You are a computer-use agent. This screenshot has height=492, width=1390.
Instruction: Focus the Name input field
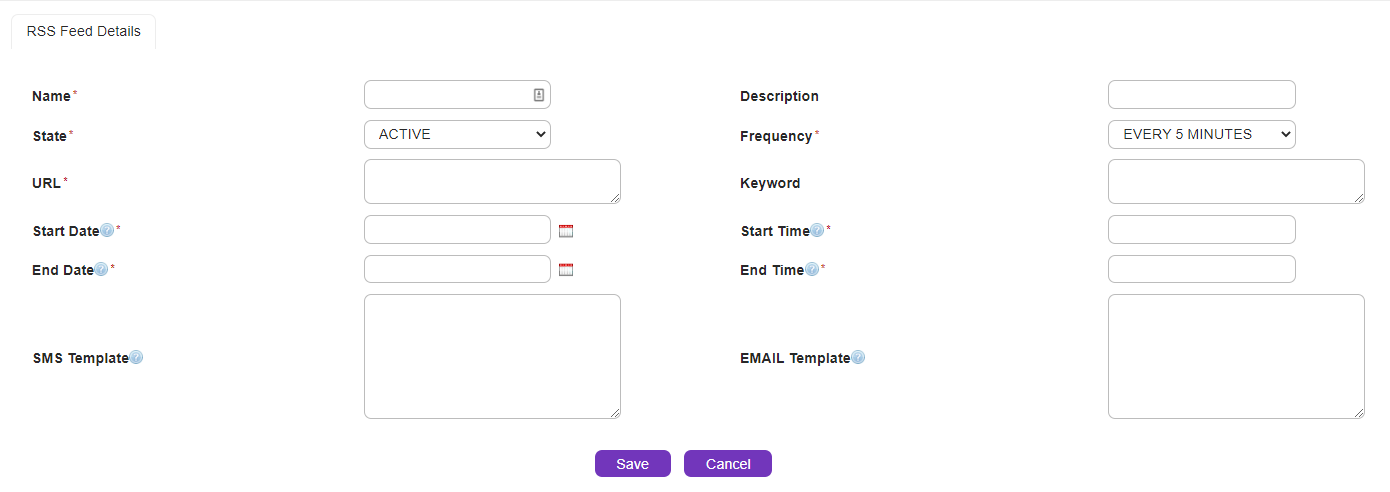447,95
